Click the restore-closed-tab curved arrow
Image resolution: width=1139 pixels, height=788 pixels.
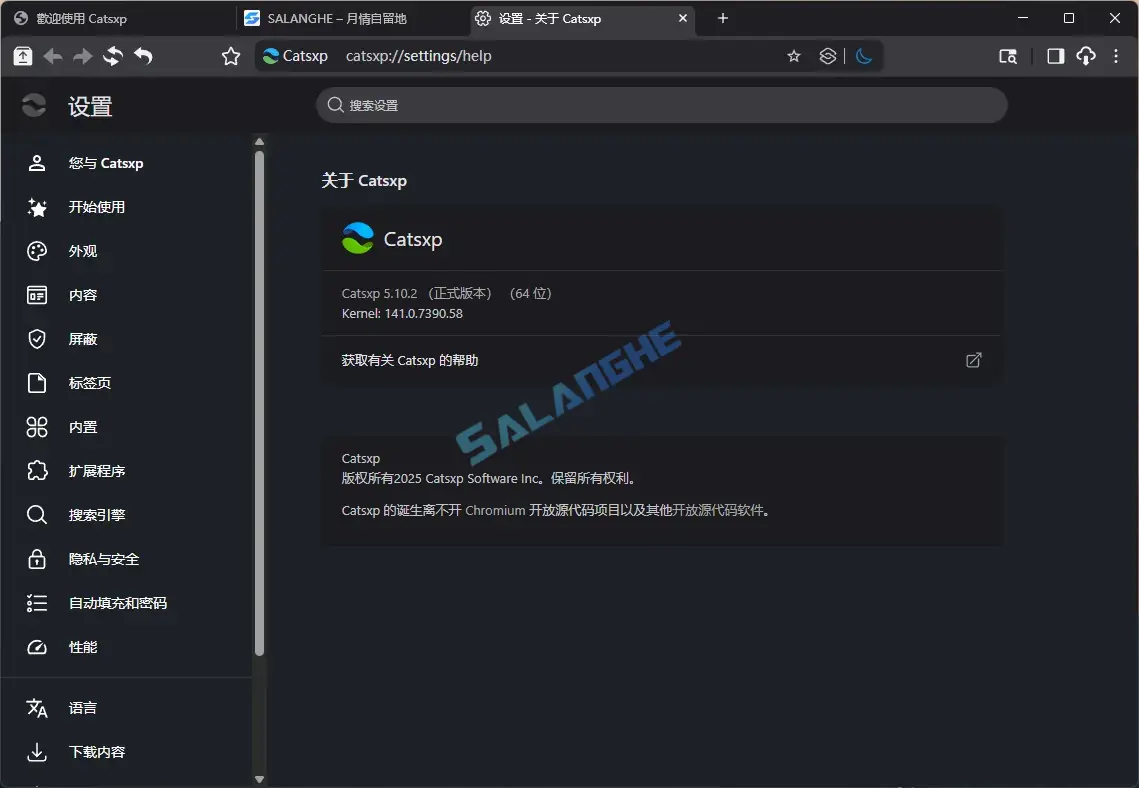tap(142, 56)
